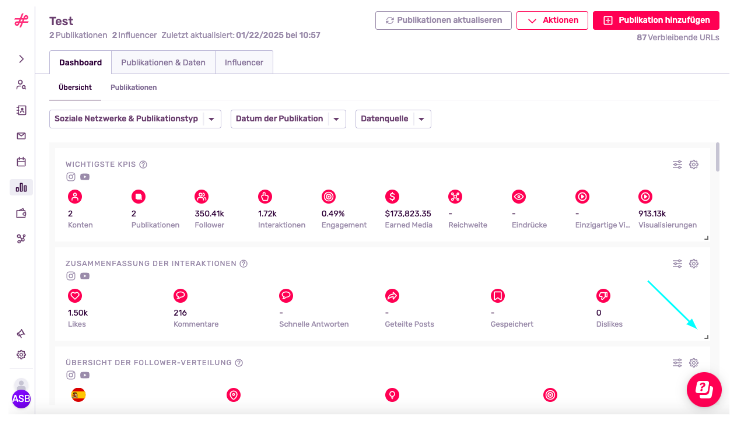Click the settings gear in the sidebar
Screen dimensions: 735x423
[x=21, y=355]
